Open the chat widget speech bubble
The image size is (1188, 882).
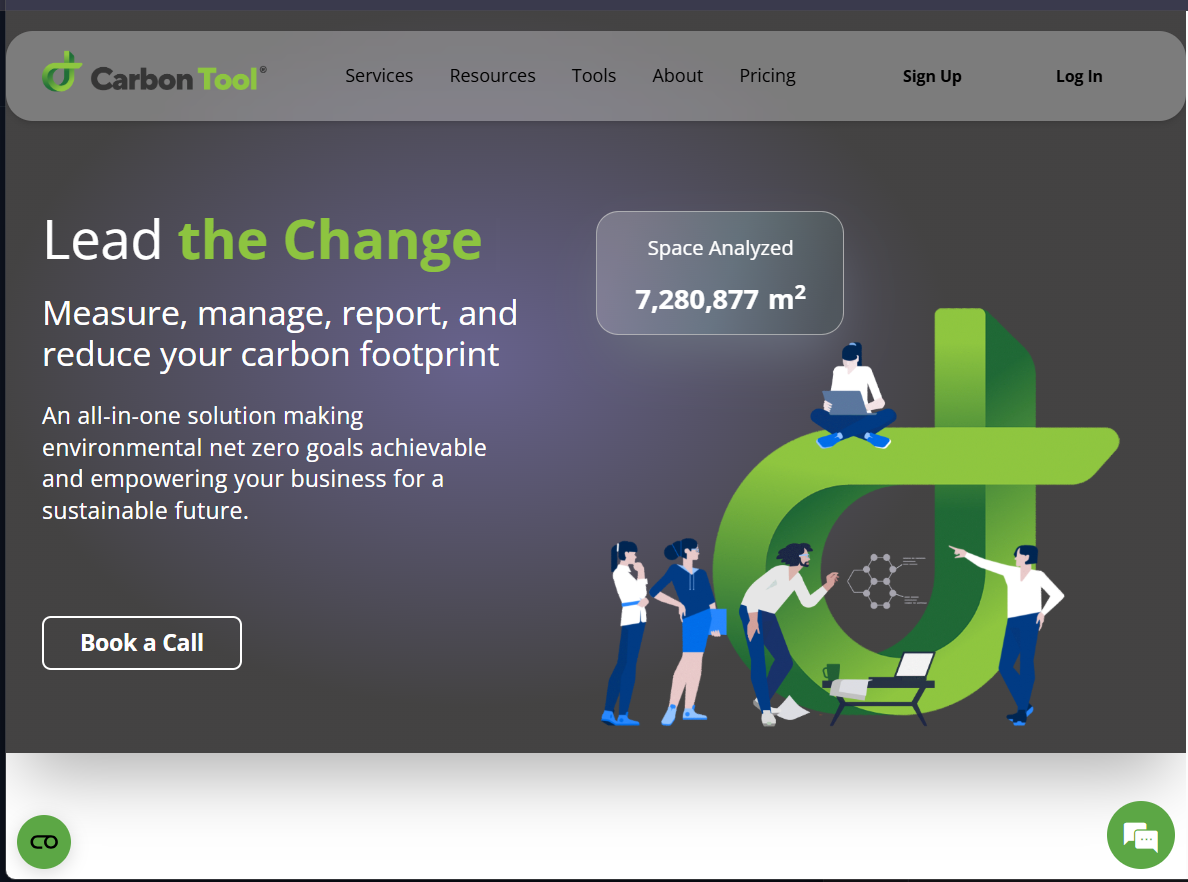[1140, 835]
